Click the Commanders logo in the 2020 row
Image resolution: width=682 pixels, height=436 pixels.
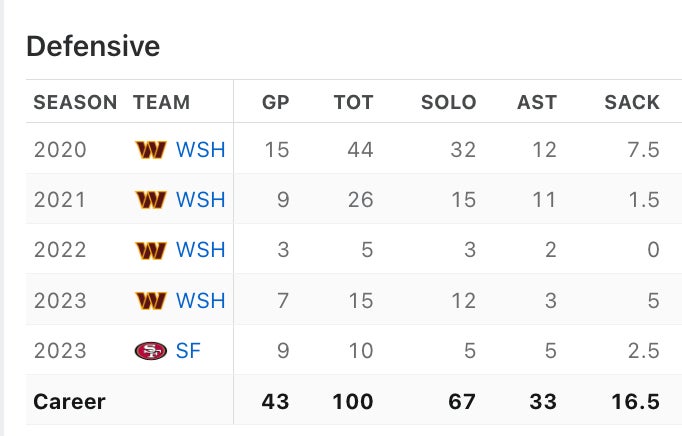point(150,150)
